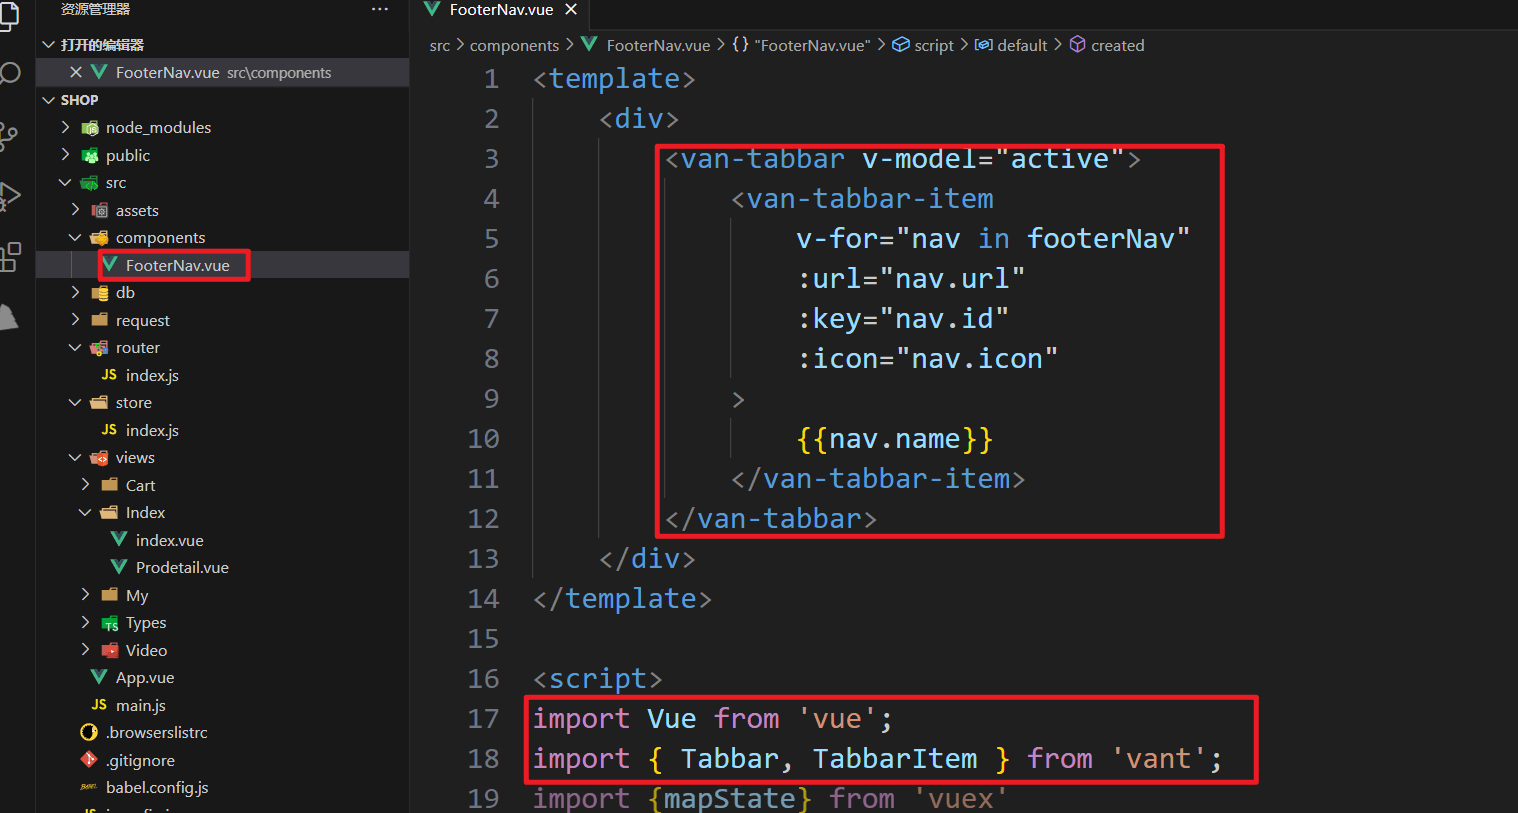Open the Extensions icon in activity bar
The image size is (1518, 813).
point(10,256)
